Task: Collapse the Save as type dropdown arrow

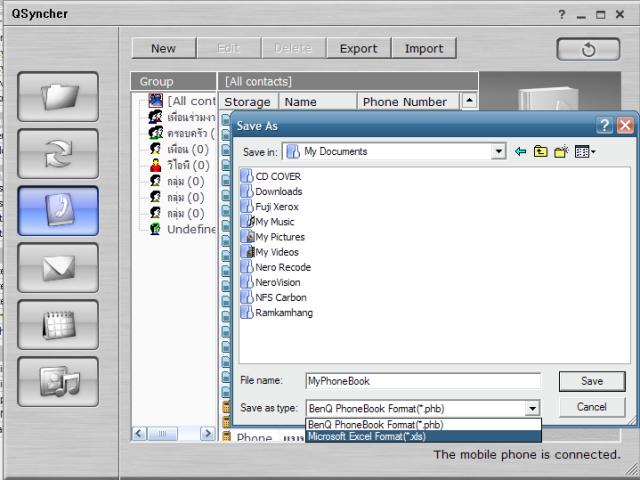Action: coord(533,408)
